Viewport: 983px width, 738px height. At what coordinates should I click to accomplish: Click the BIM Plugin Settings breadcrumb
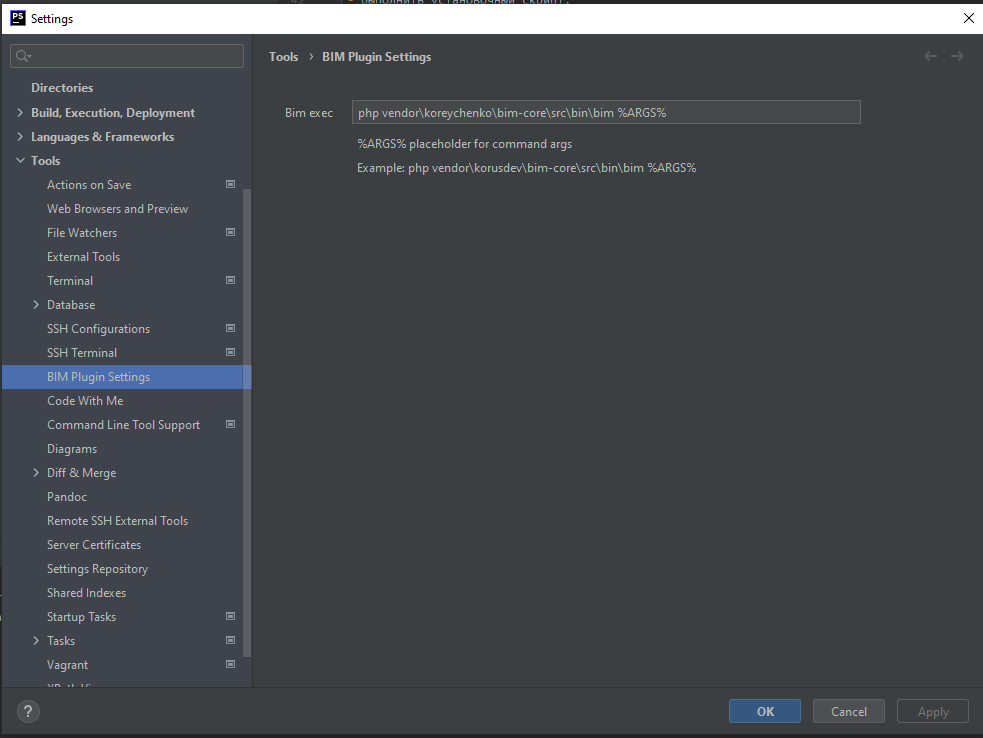click(376, 56)
